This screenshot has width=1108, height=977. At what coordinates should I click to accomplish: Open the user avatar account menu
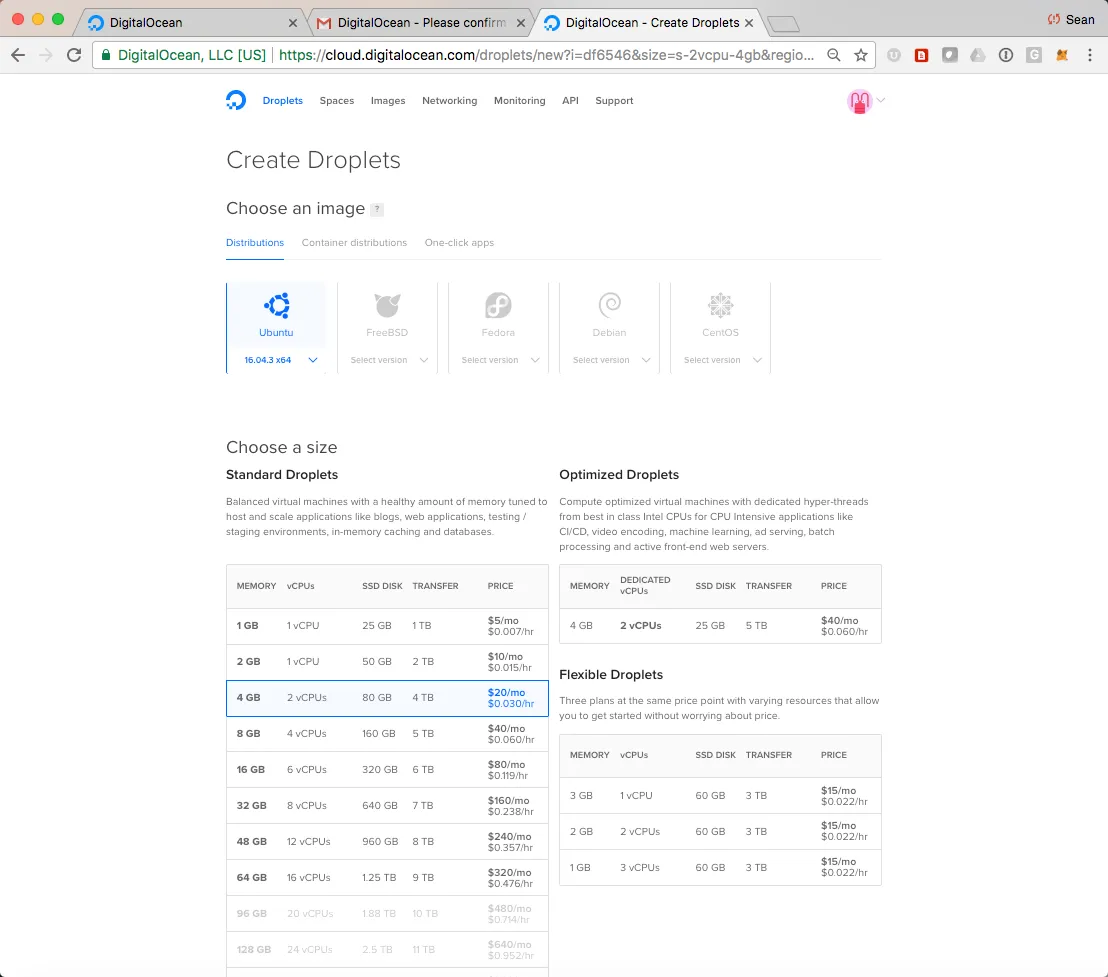(859, 101)
